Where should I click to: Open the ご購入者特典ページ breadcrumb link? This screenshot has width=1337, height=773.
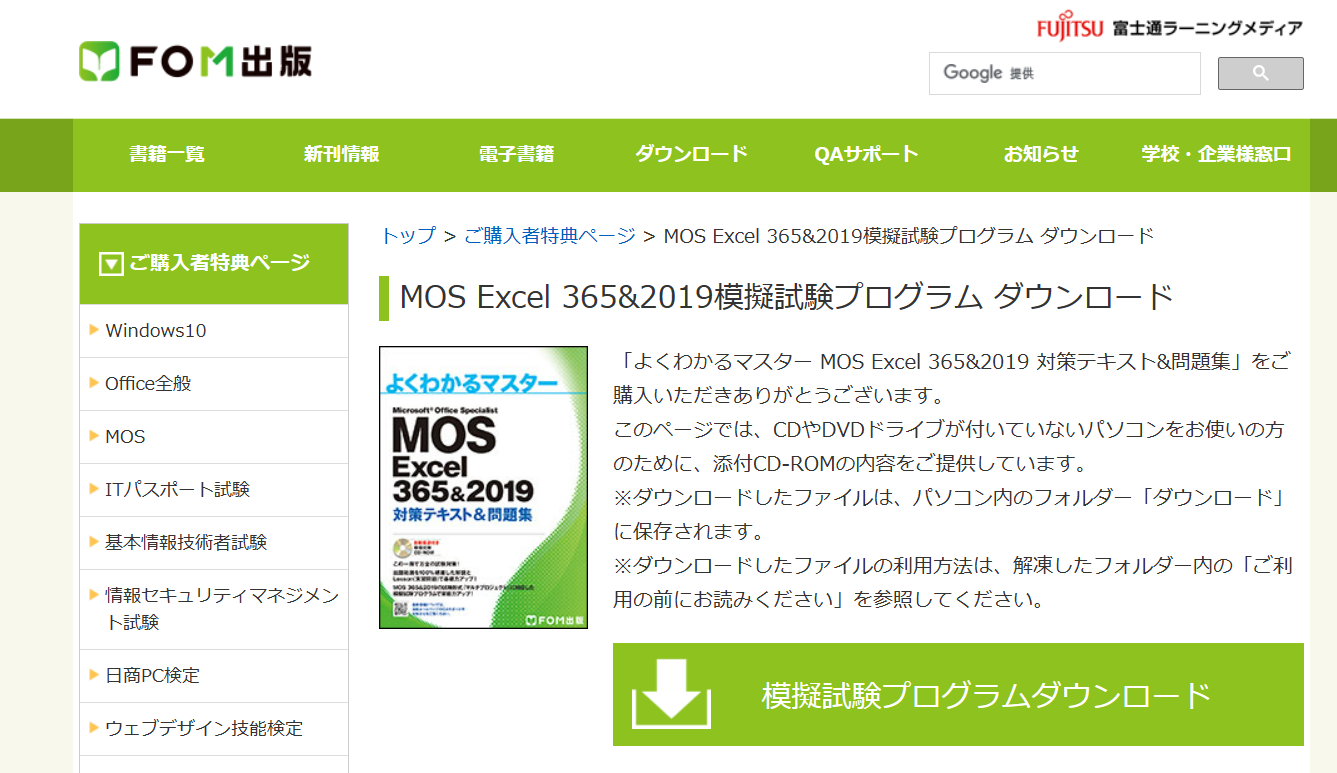tap(546, 237)
